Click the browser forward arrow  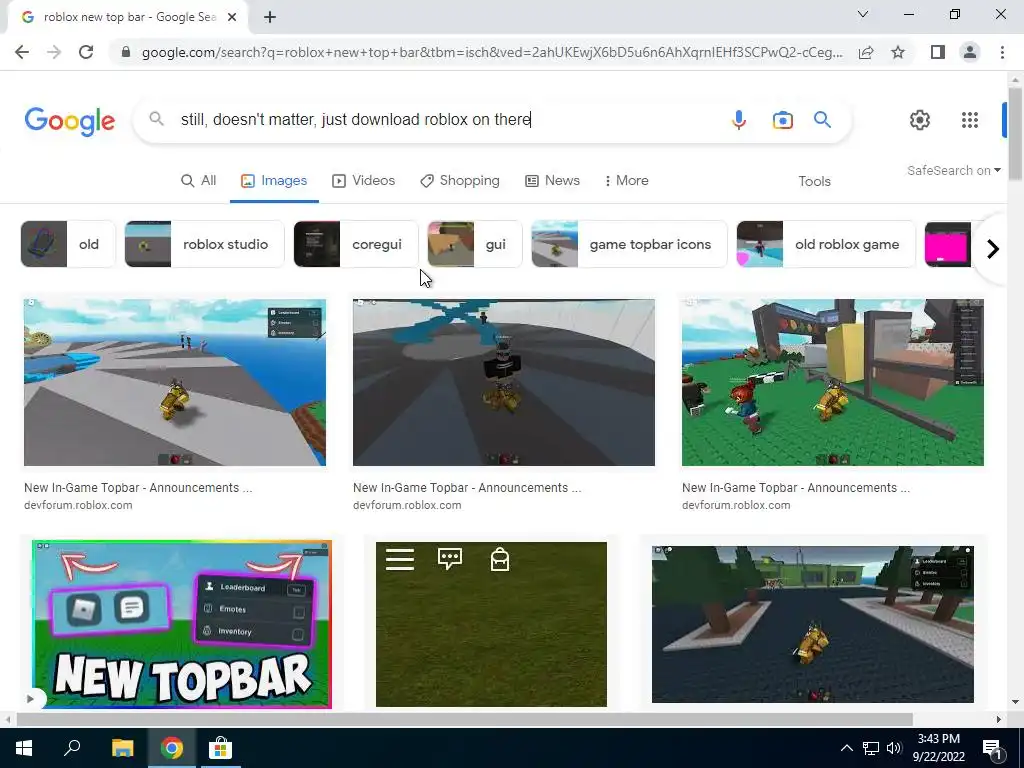[x=54, y=52]
